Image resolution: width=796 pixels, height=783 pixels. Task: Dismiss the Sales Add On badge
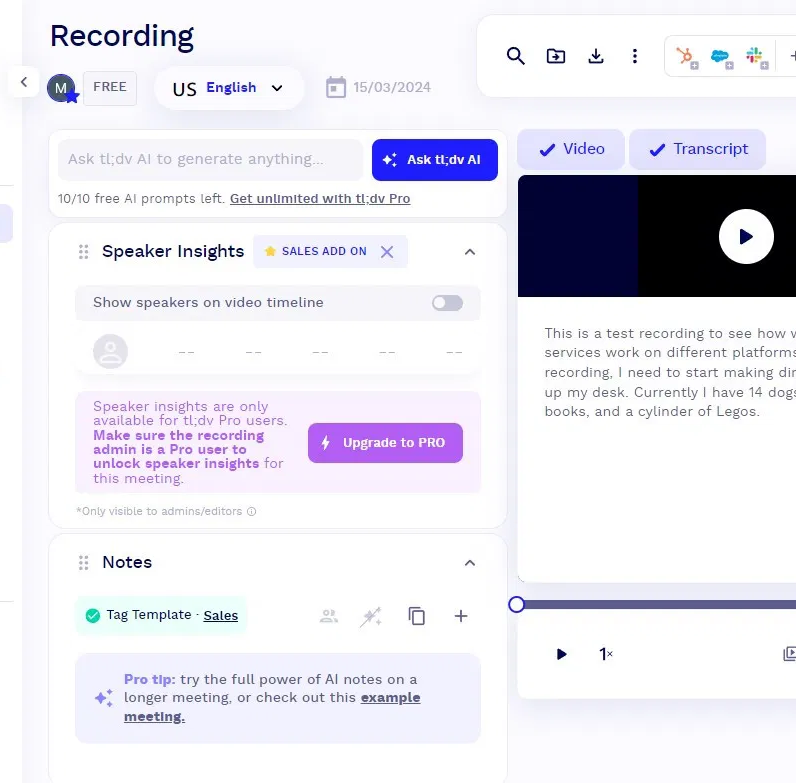click(x=387, y=252)
